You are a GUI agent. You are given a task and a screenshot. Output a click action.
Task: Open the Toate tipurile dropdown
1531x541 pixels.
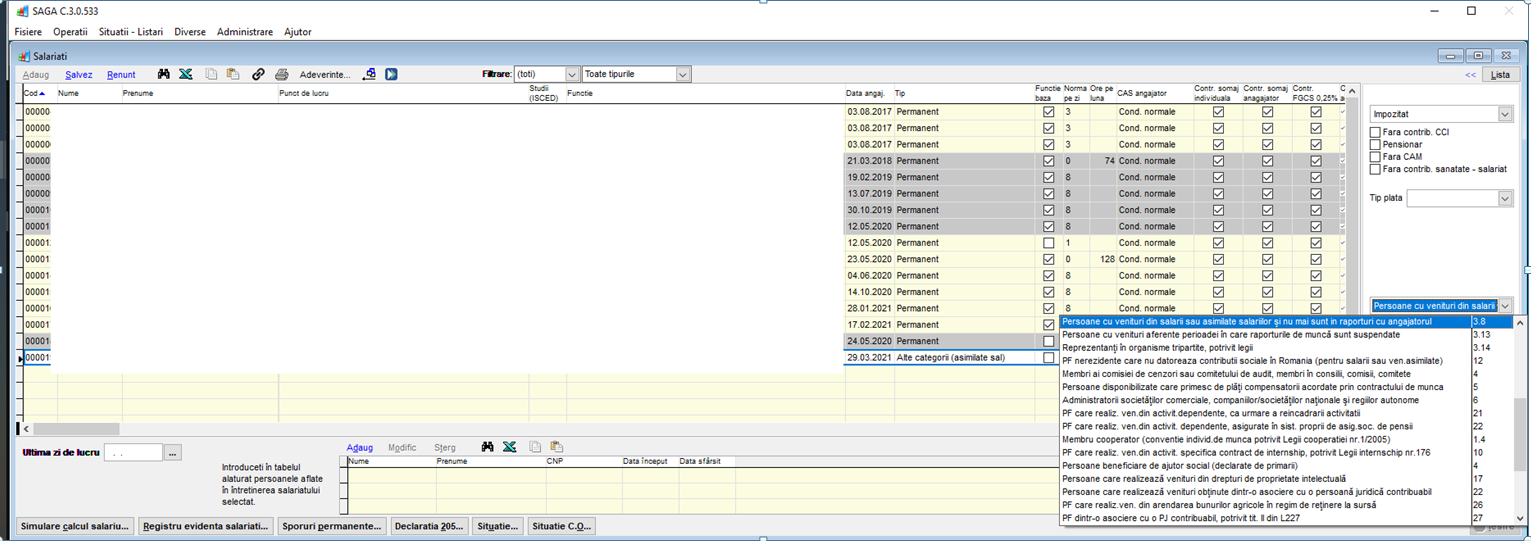[x=683, y=74]
